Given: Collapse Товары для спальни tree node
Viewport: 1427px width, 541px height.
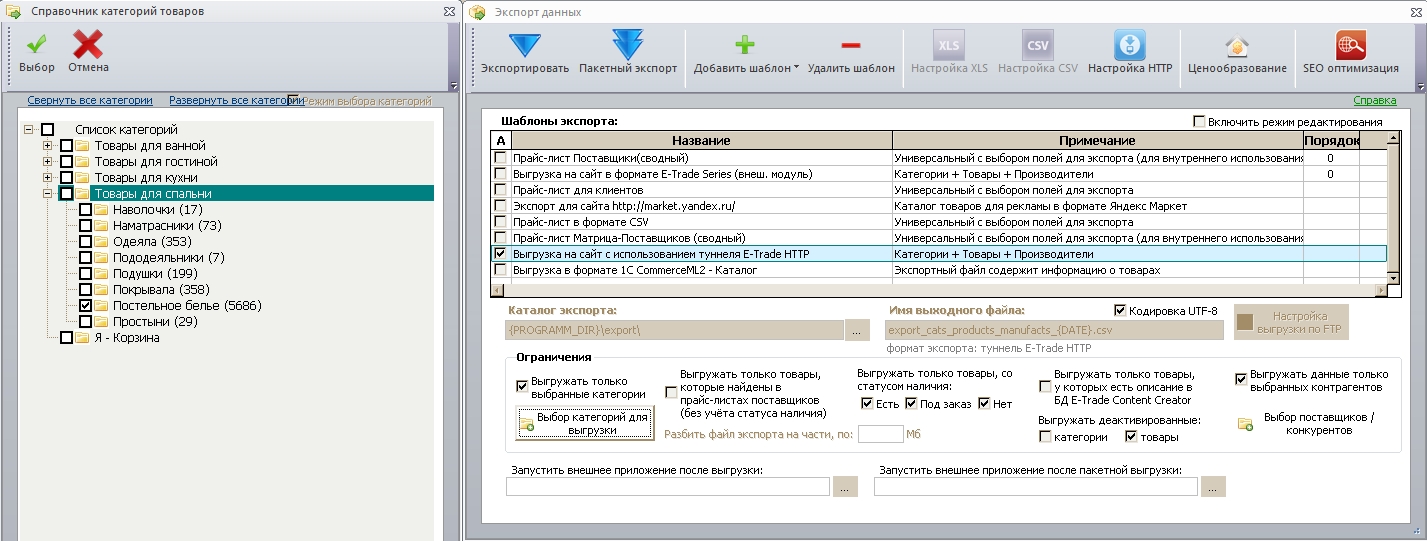Looking at the screenshot, I should click(x=47, y=194).
